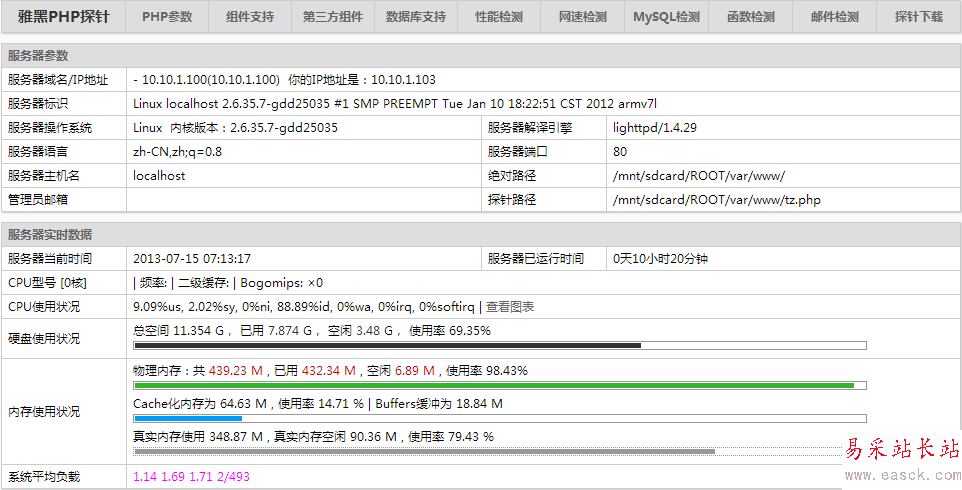This screenshot has height=490, width=962.
Task: Click the 探针路径 label
Action: 512,200
